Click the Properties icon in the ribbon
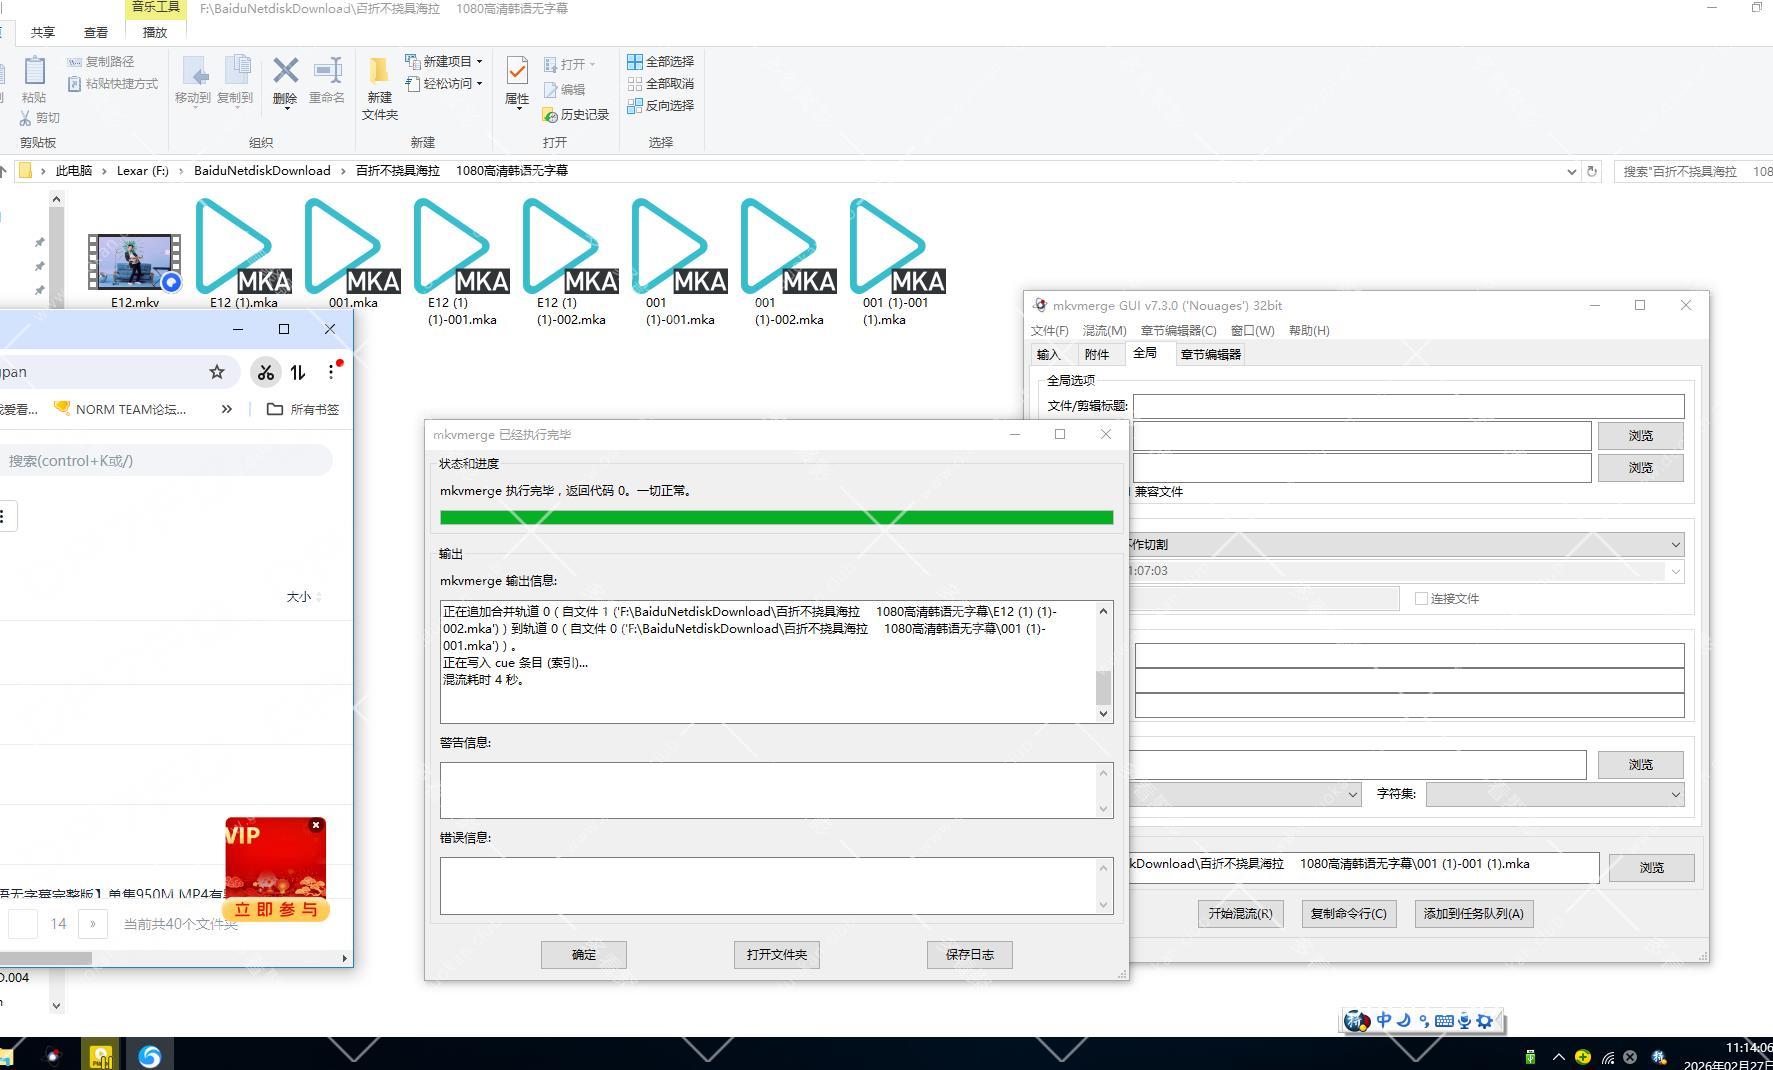The height and width of the screenshot is (1070, 1773). coord(517,72)
